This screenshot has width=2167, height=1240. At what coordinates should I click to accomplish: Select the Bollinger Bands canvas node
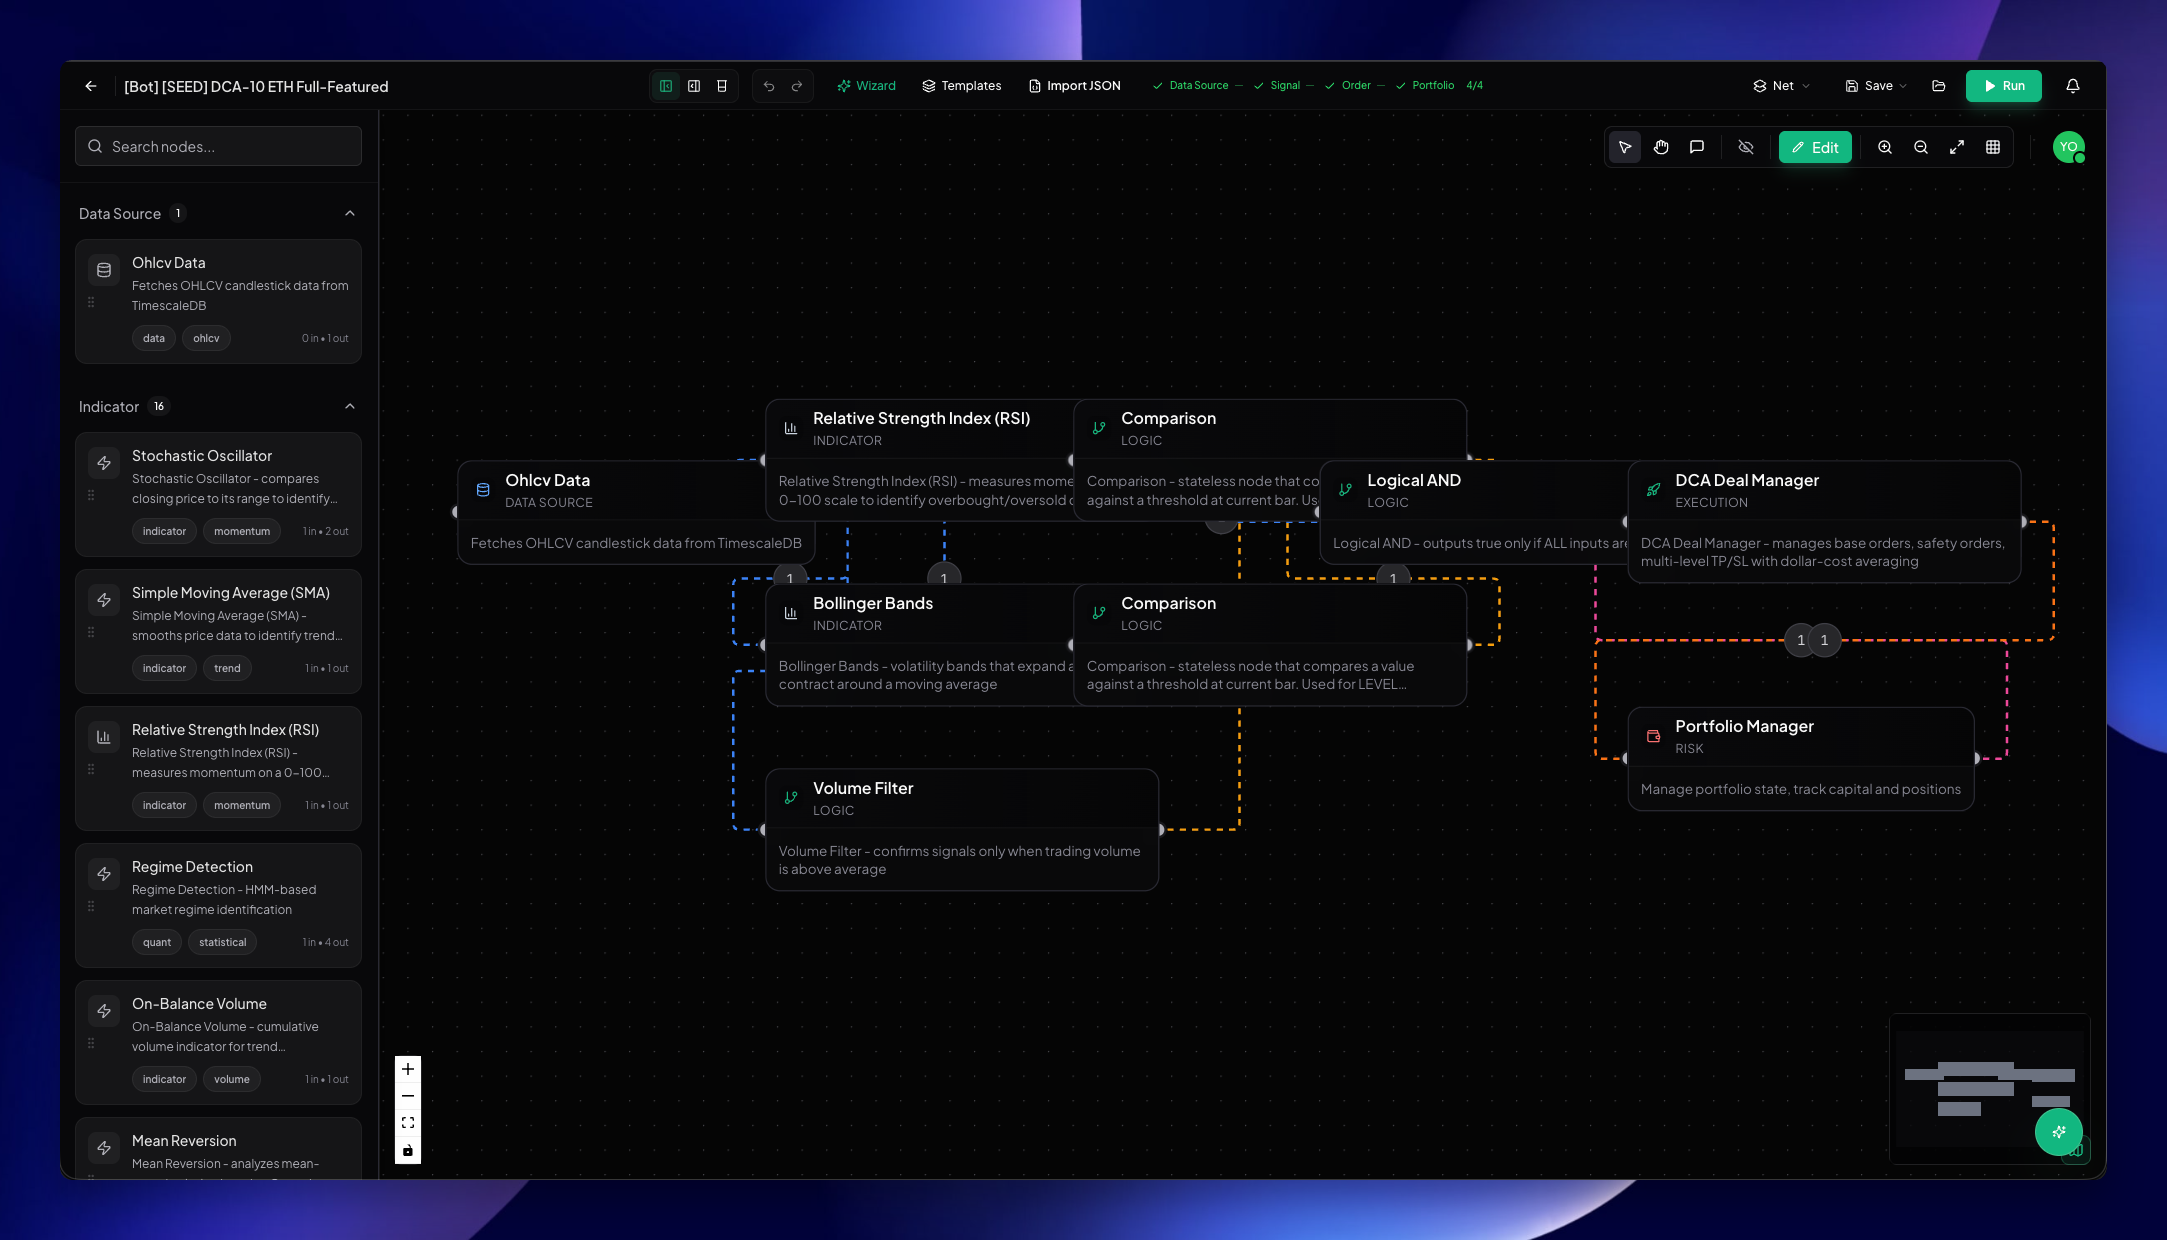pos(918,645)
